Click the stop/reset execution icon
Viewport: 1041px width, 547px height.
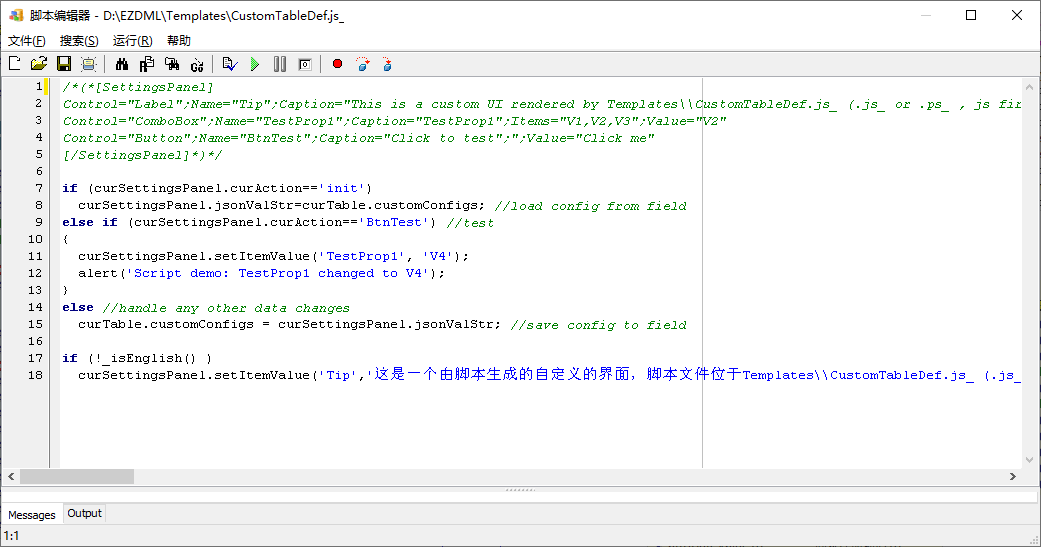tap(305, 64)
